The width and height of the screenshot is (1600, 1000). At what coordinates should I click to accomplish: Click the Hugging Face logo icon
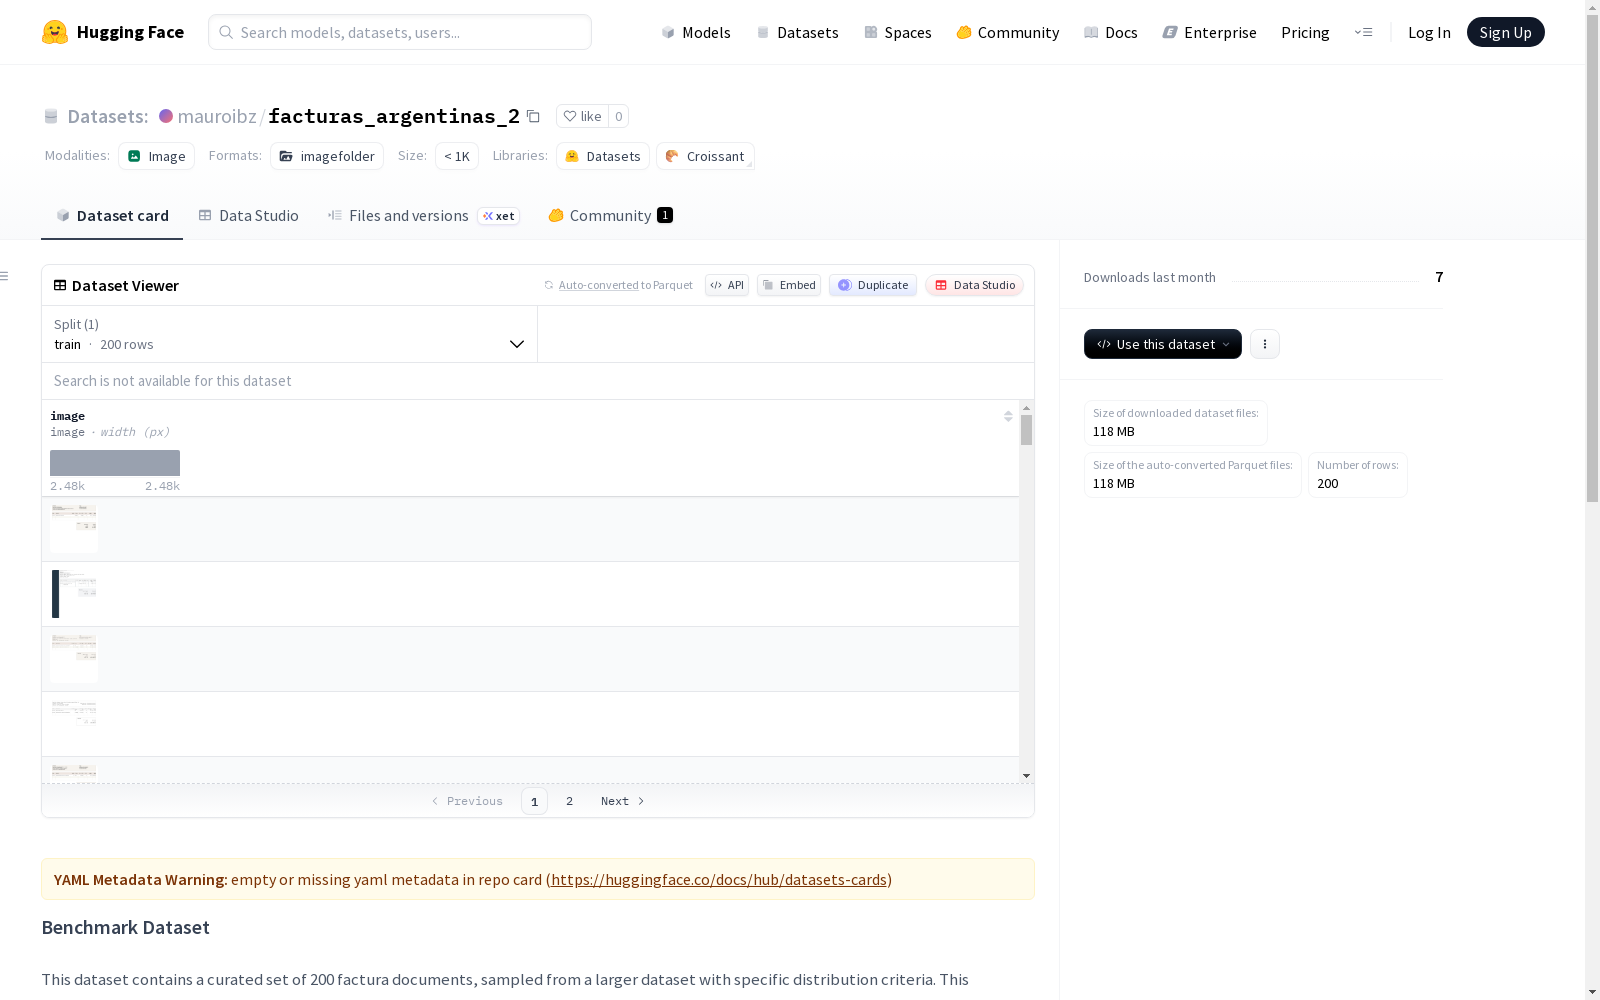click(55, 32)
